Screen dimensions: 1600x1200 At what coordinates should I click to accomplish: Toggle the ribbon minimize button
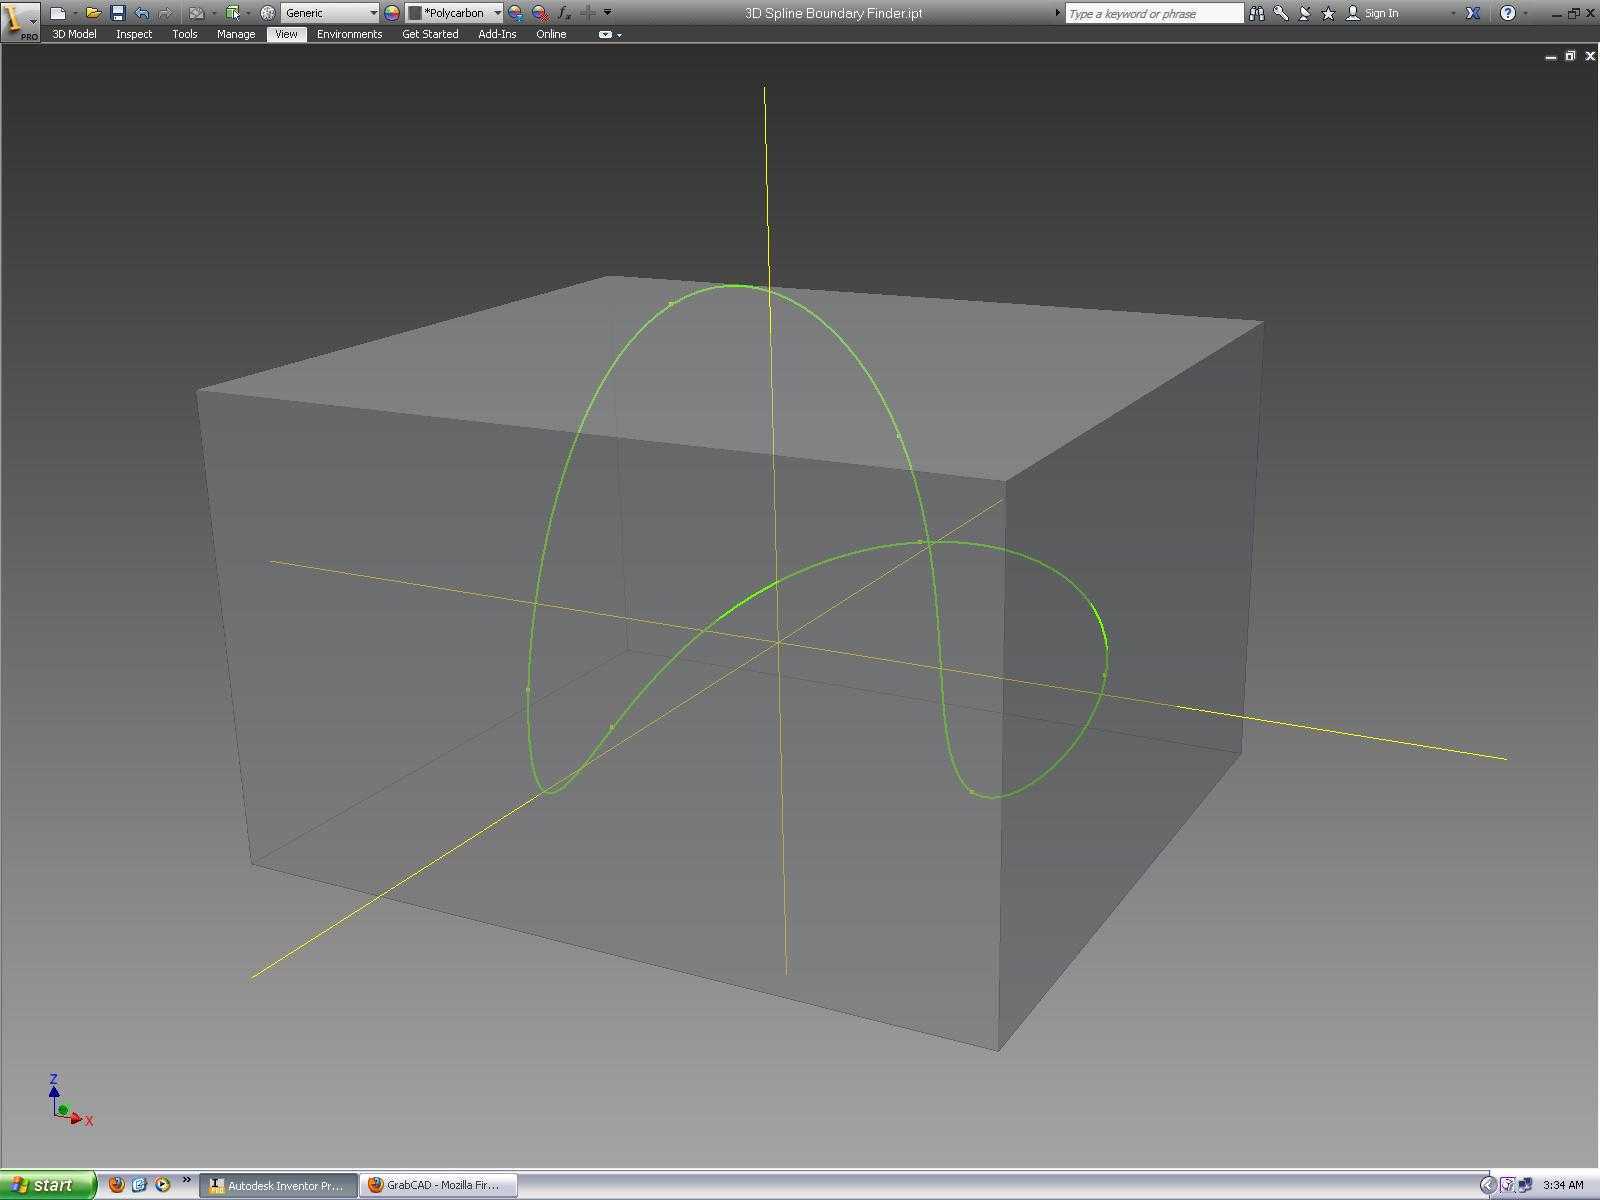[x=605, y=34]
